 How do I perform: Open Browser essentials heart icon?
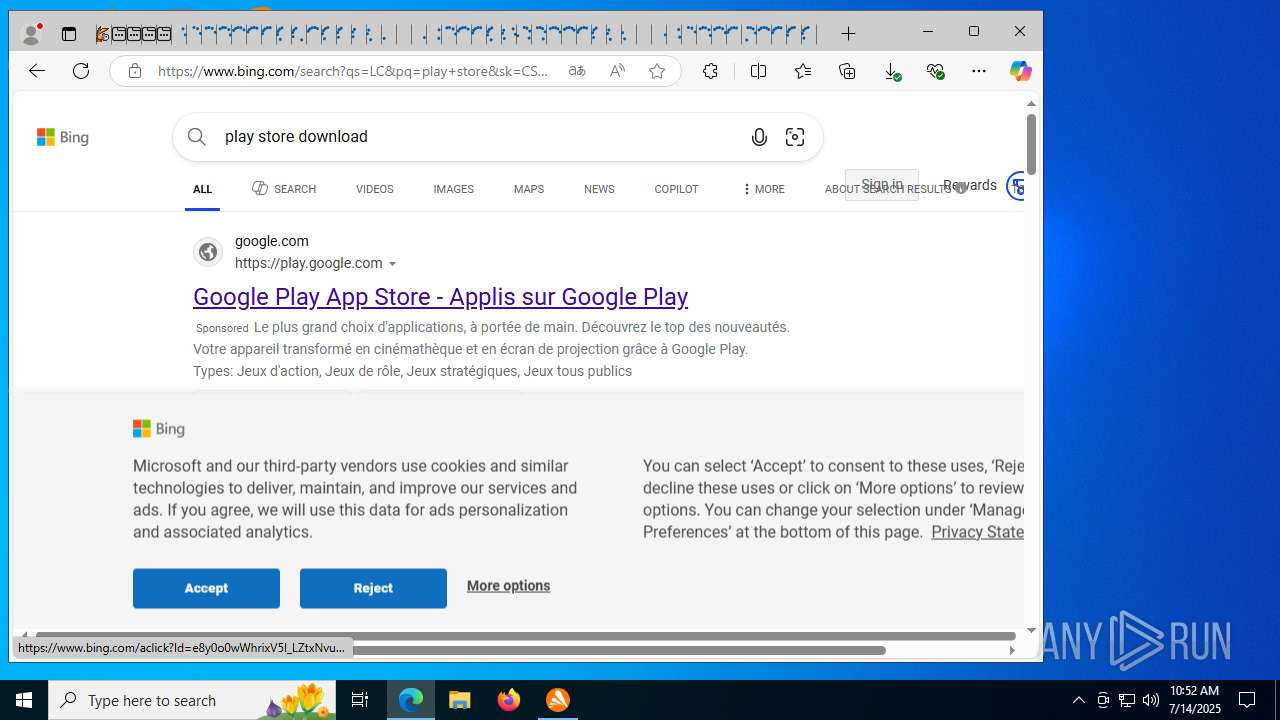click(x=935, y=71)
